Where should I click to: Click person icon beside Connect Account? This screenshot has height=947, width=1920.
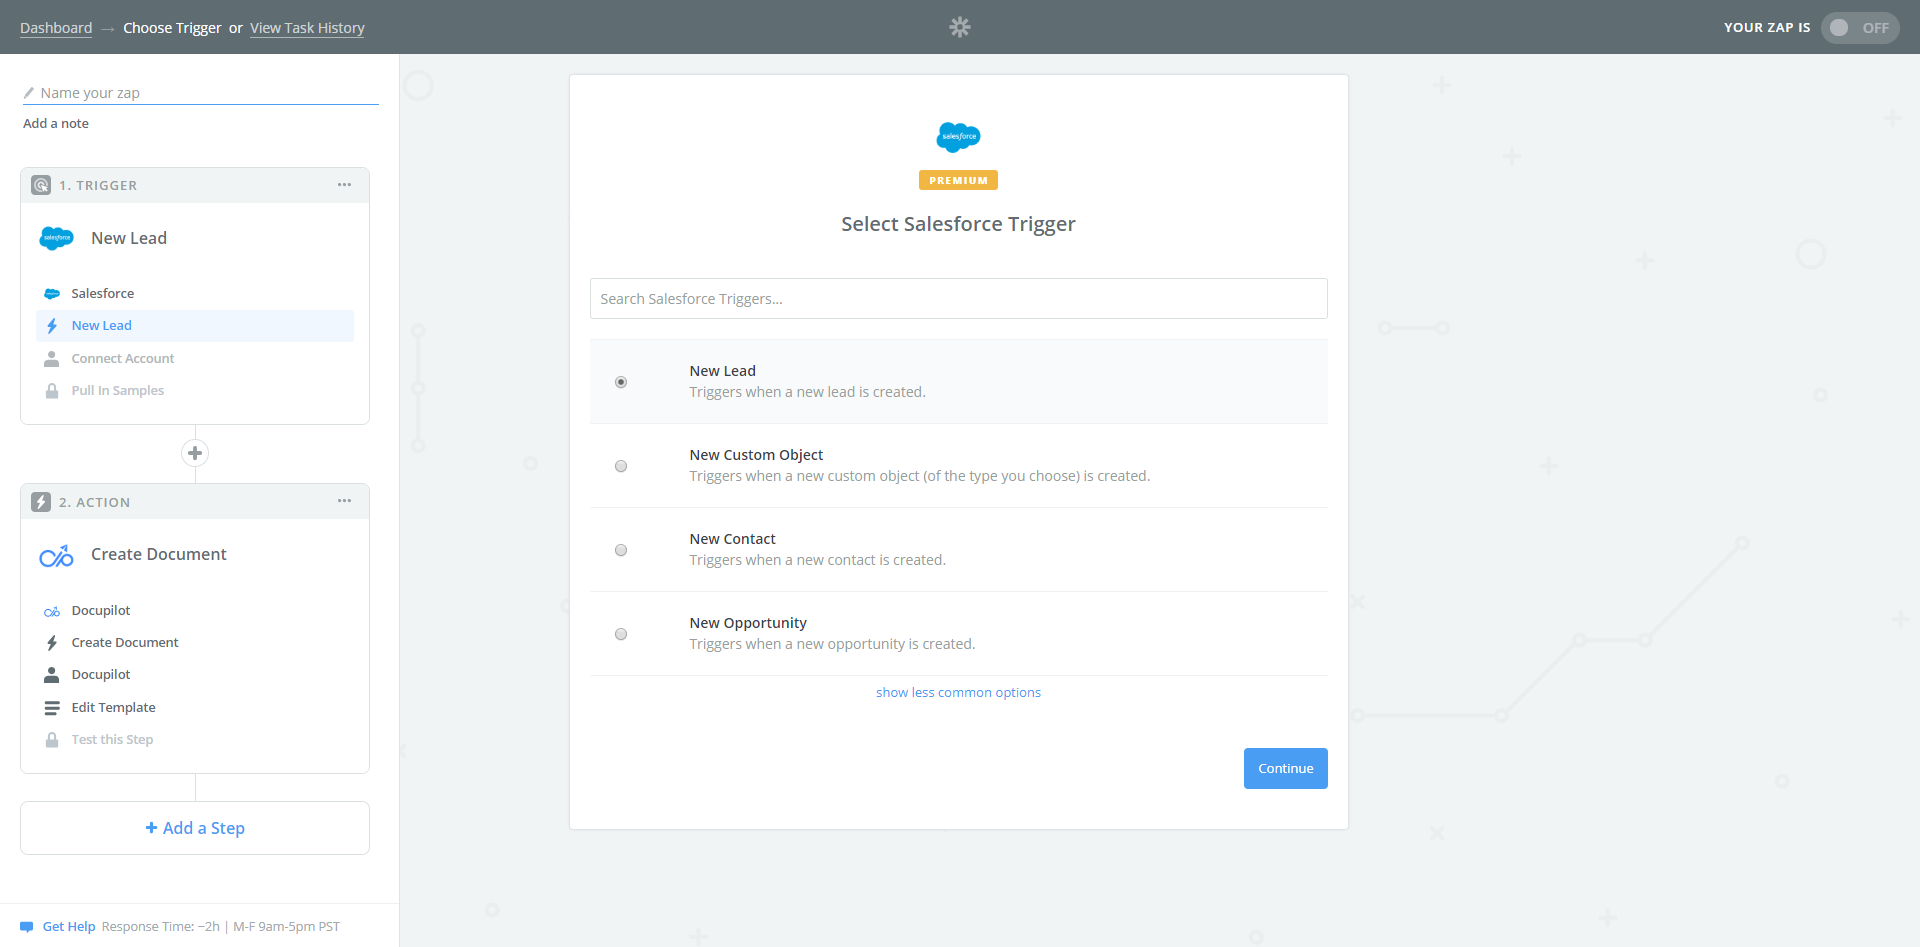pyautogui.click(x=52, y=358)
